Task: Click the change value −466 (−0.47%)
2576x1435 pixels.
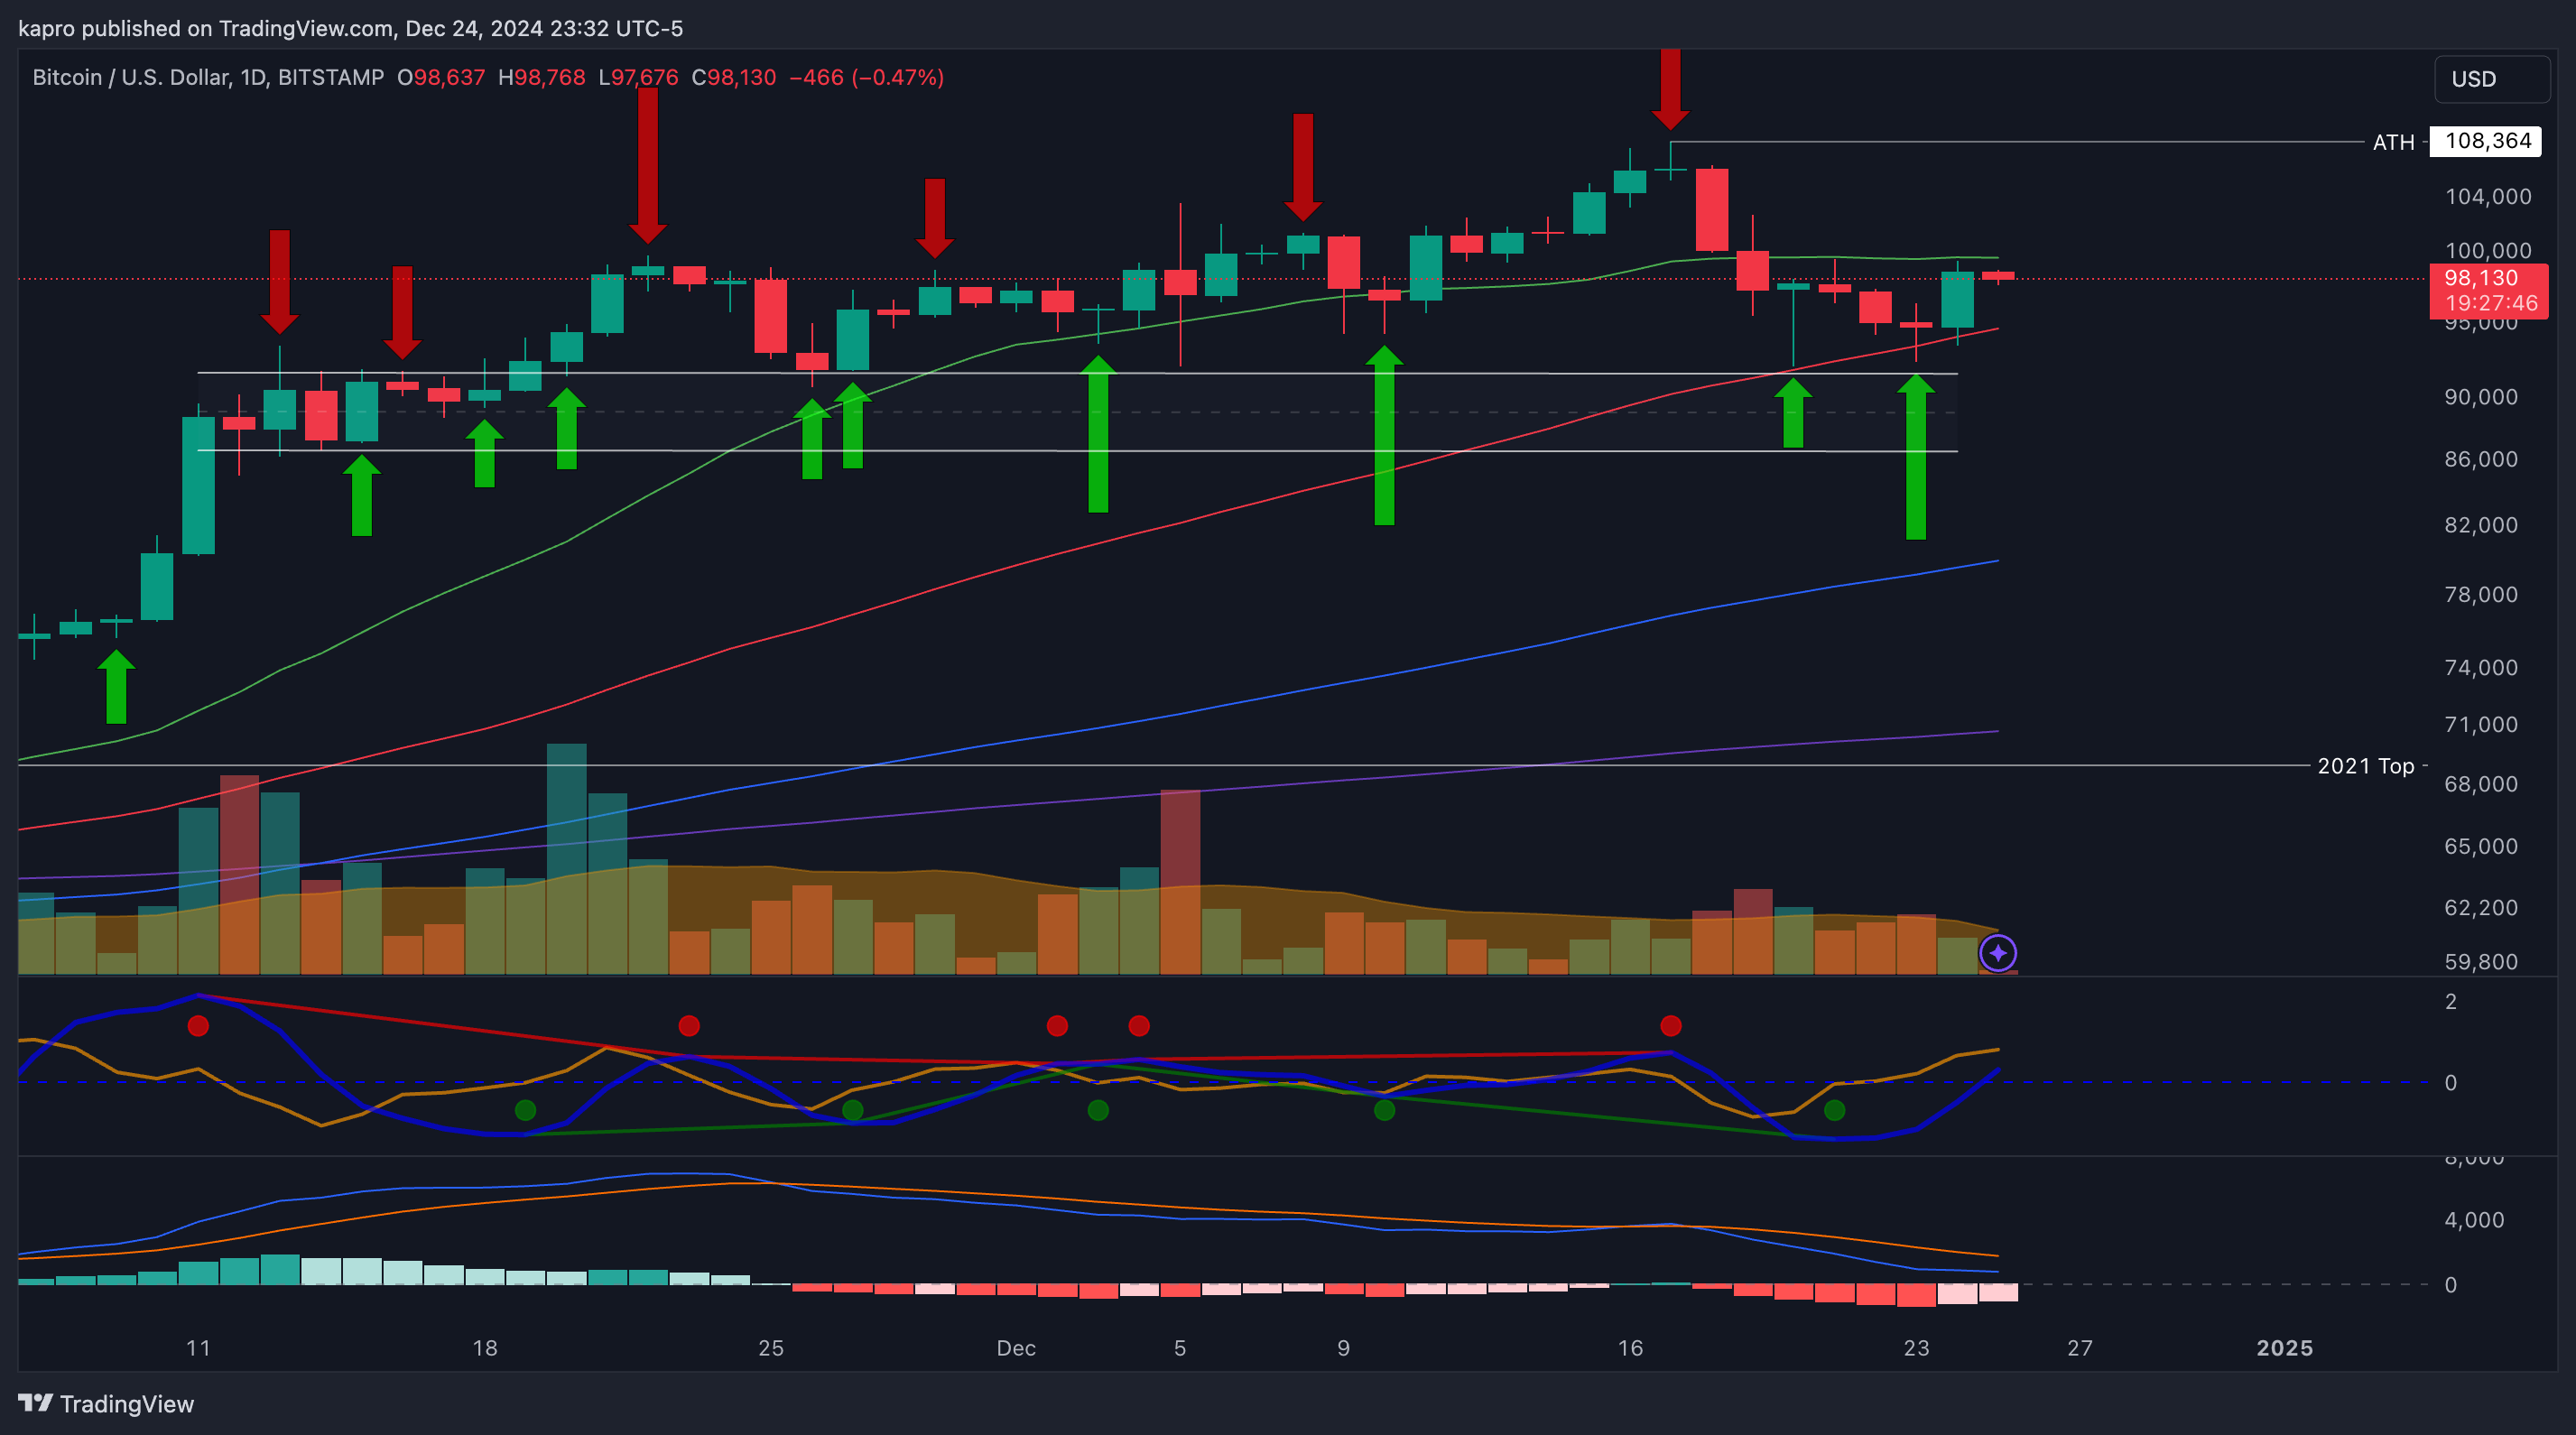Action: pyautogui.click(x=866, y=77)
